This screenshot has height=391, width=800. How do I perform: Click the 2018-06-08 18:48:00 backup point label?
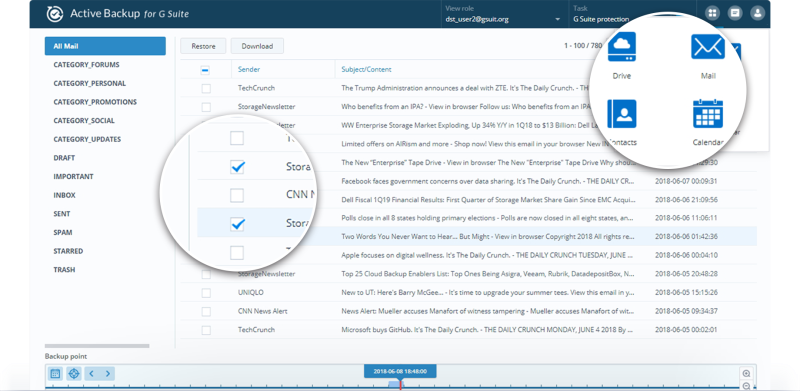click(x=400, y=371)
